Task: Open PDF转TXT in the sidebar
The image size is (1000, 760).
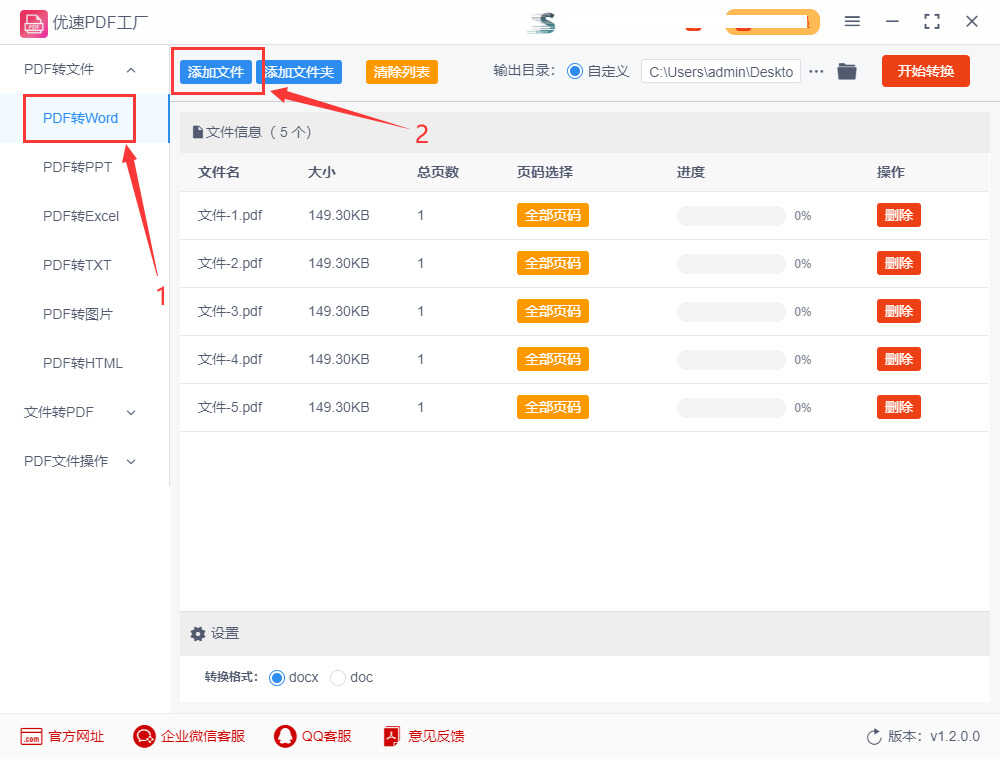Action: tap(77, 265)
